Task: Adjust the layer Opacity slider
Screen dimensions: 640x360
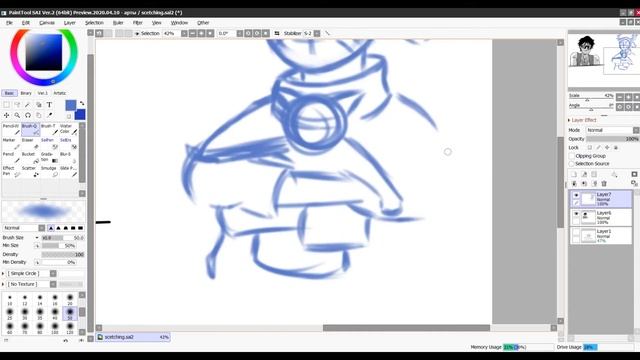Action: [612, 139]
